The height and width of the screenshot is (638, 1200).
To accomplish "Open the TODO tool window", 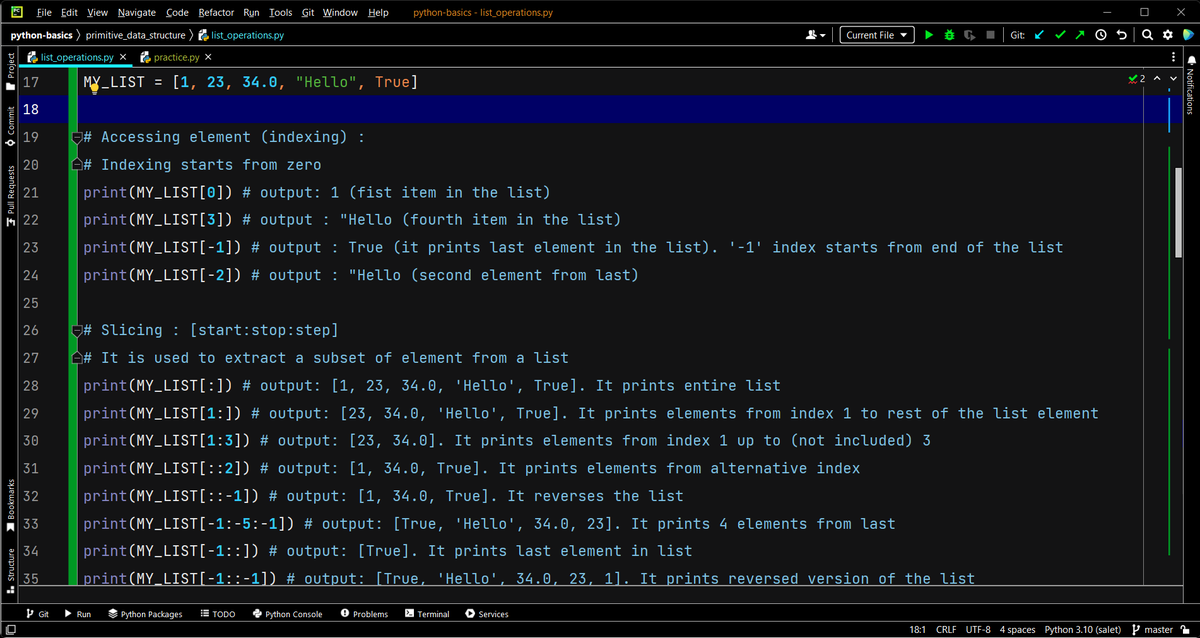I will click(217, 614).
